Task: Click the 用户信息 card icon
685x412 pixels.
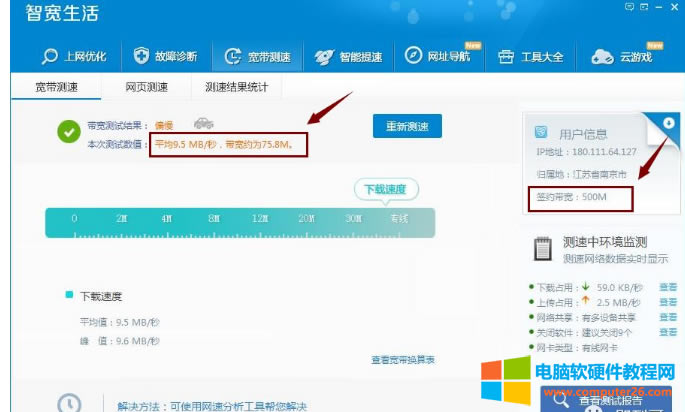Action: (x=541, y=132)
